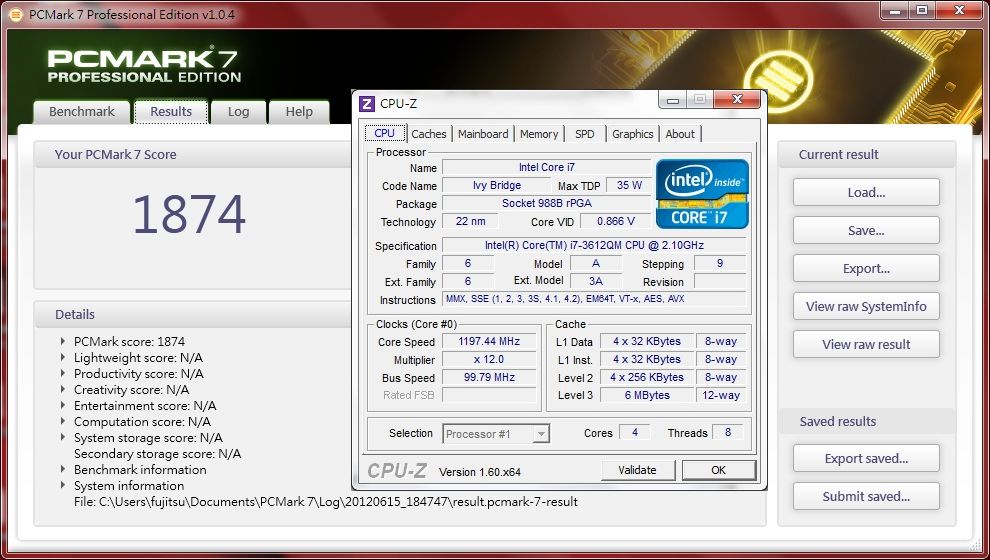Image resolution: width=990 pixels, height=560 pixels.
Task: Open the Help tab in PCMark
Action: click(x=299, y=112)
